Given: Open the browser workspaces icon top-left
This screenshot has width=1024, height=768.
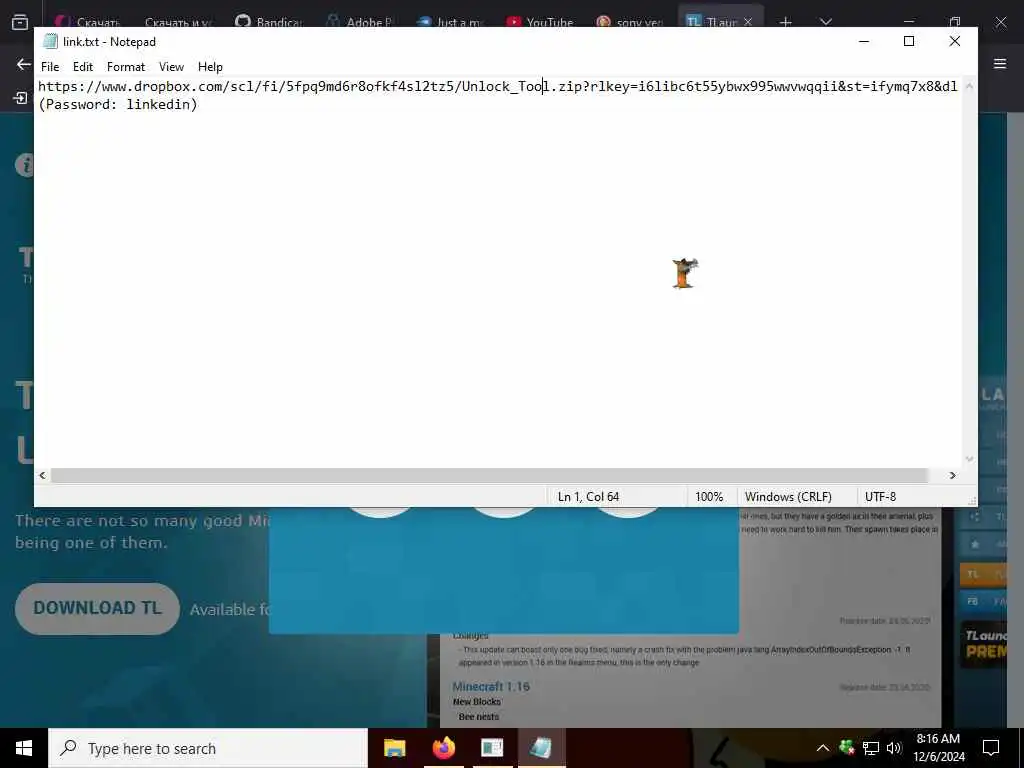Looking at the screenshot, I should [20, 22].
